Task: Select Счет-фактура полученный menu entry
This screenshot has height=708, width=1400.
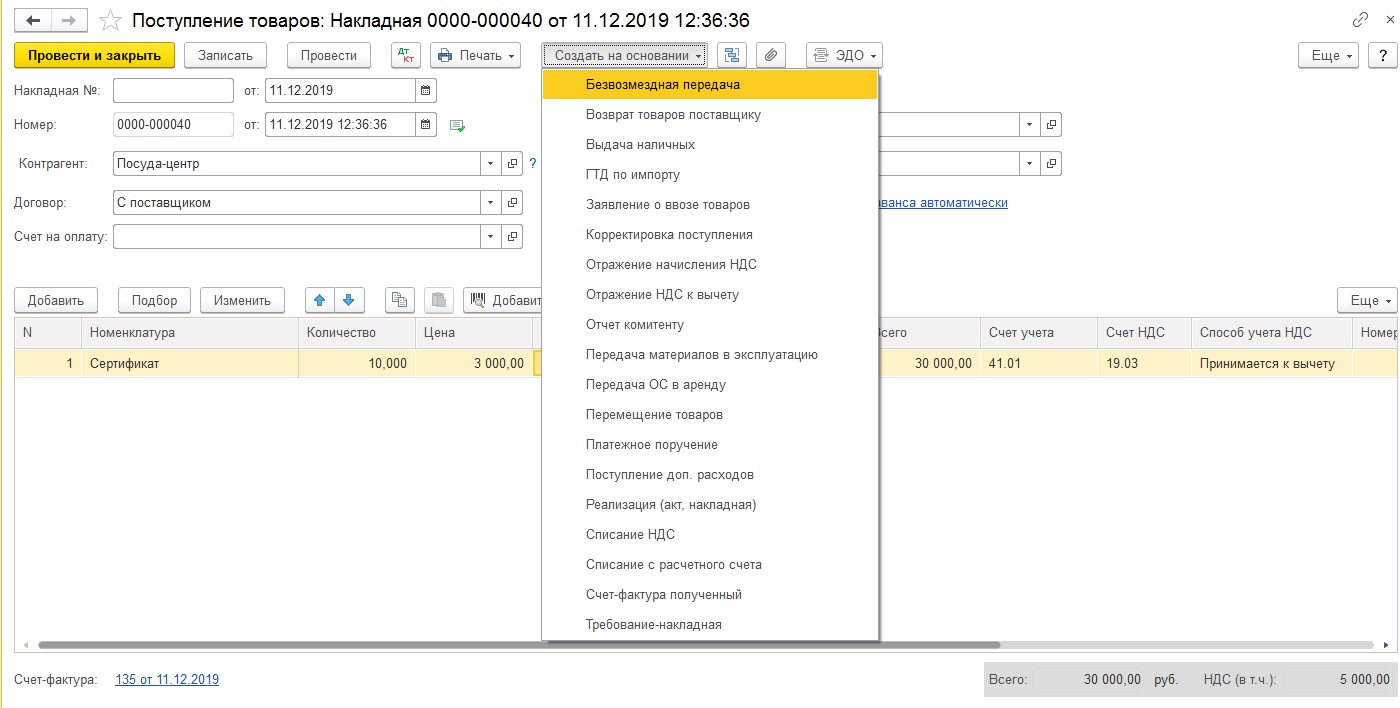Action: pyautogui.click(x=663, y=595)
